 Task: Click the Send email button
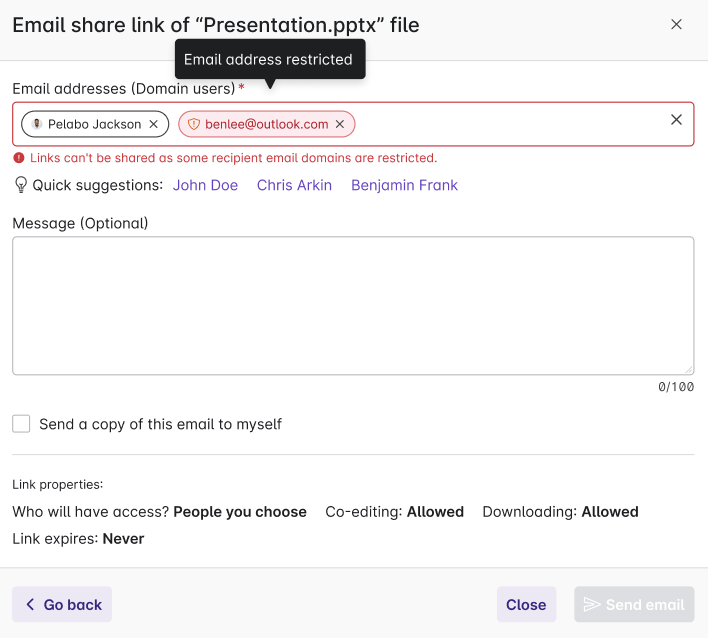[x=634, y=604]
